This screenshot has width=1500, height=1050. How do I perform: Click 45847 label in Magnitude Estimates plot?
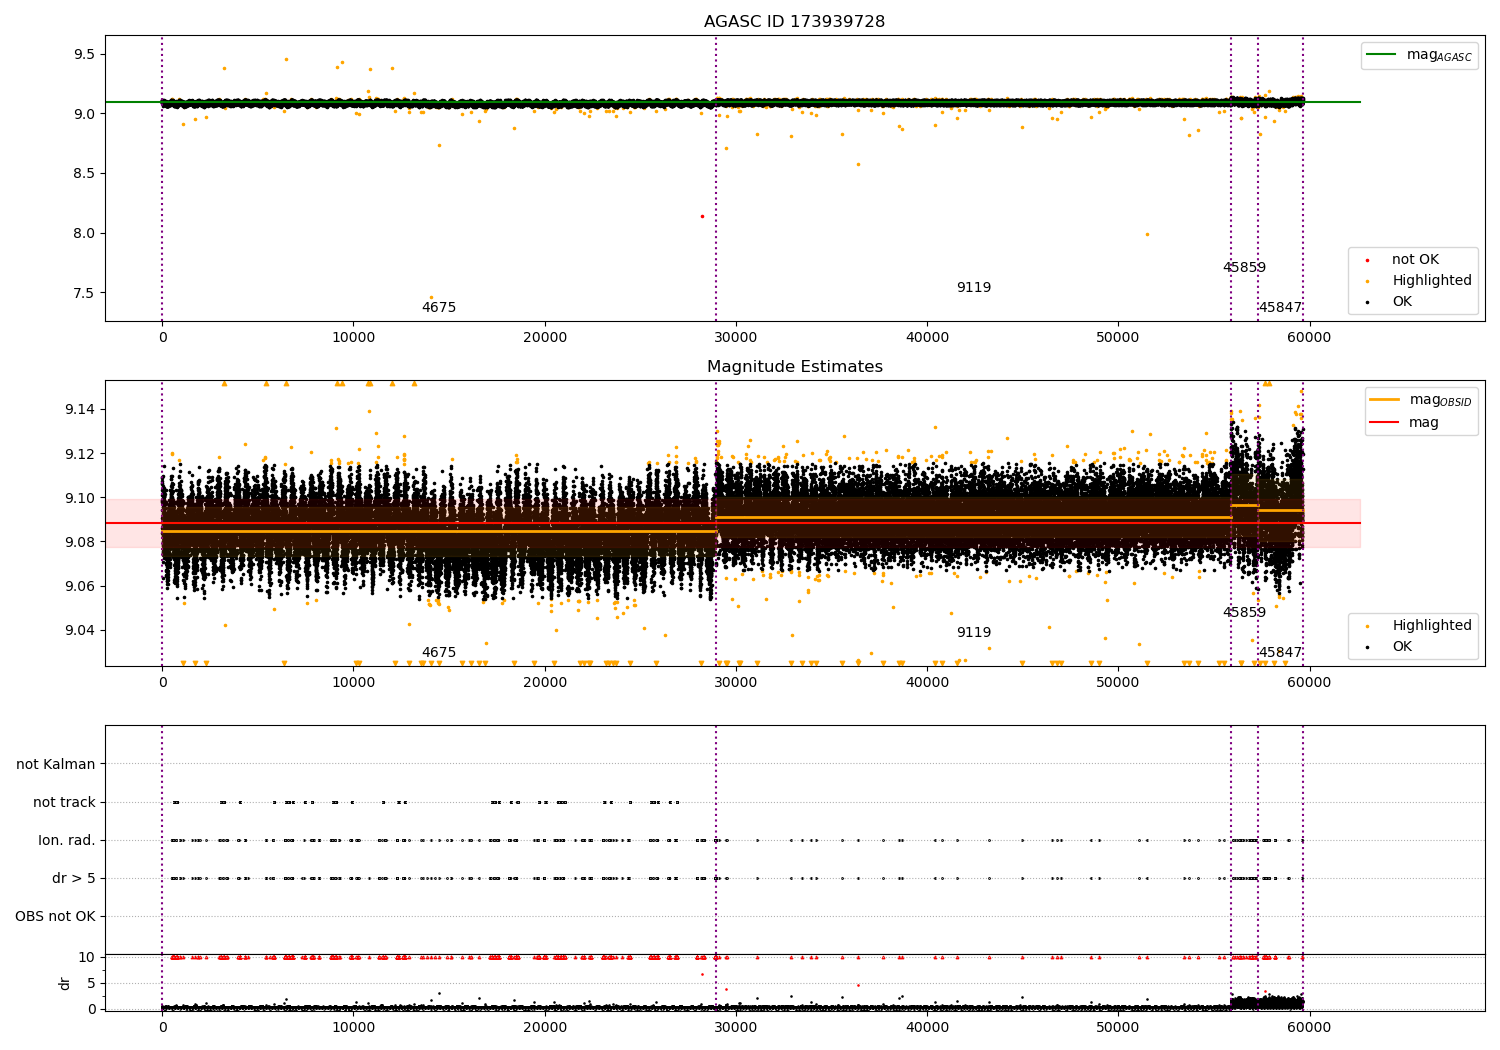pos(1280,653)
